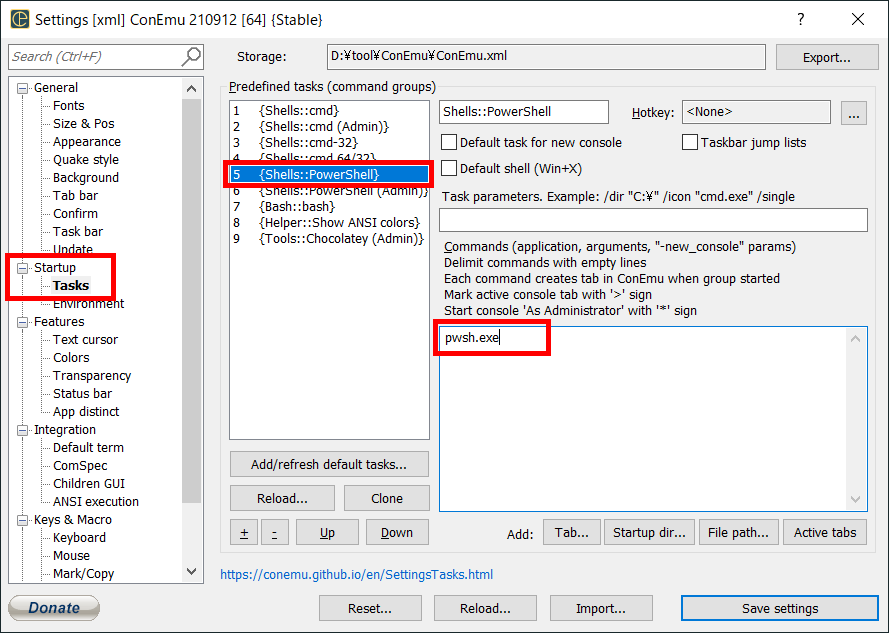
Task: Select Quake style in tree
Action: click(86, 160)
